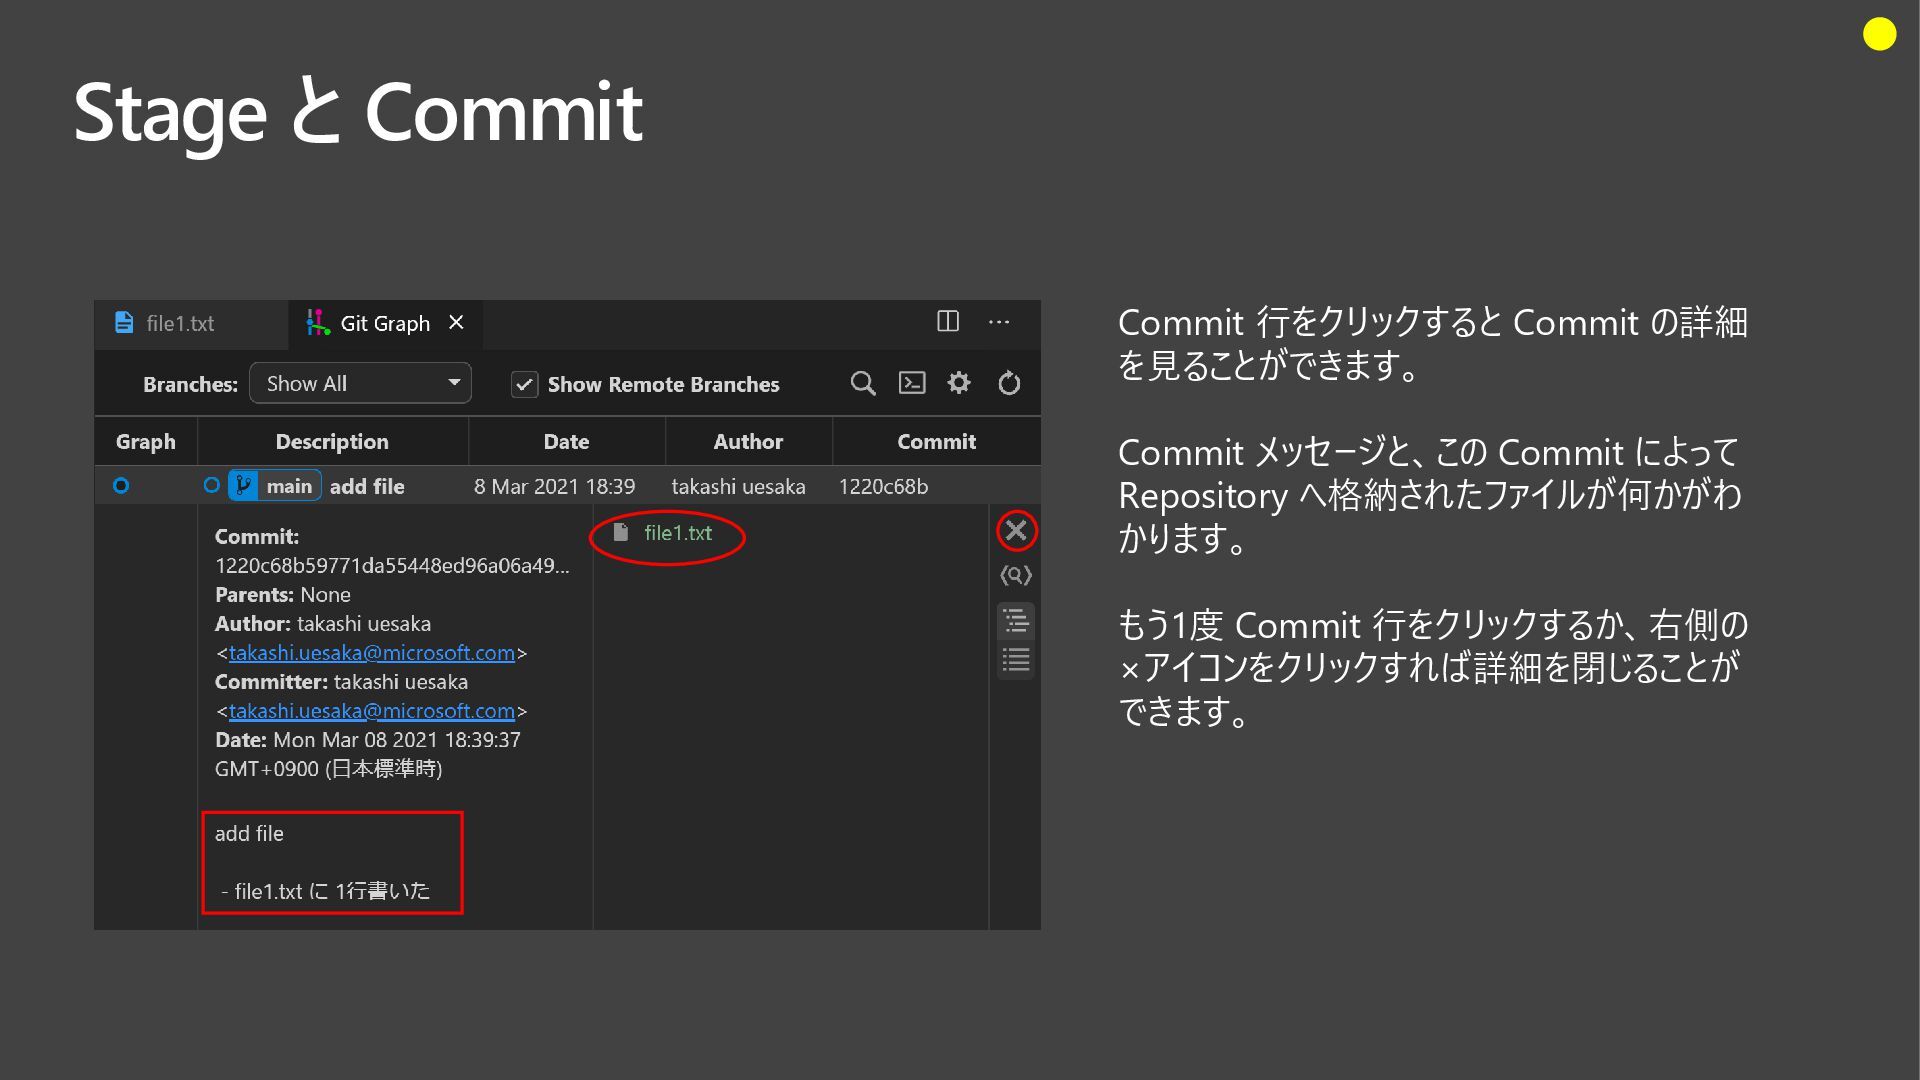1920x1080 pixels.
Task: Open the Branches Show All dropdown
Action: click(360, 384)
